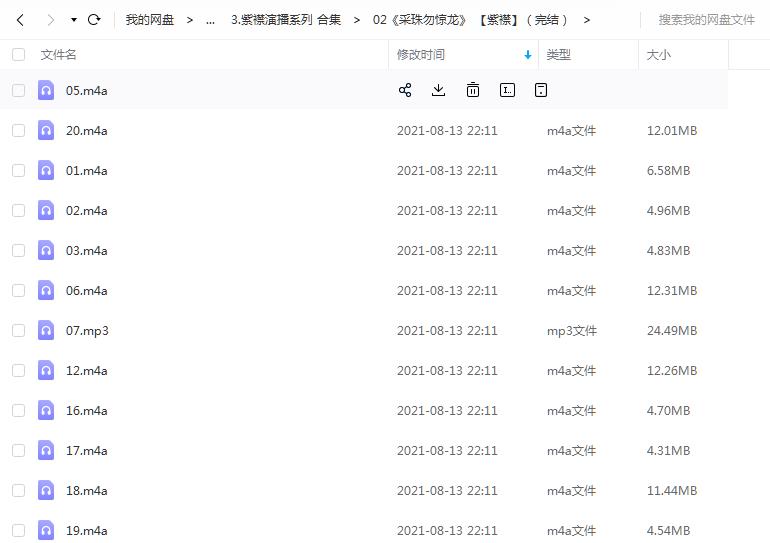Open the file named 18.m4a

point(86,490)
